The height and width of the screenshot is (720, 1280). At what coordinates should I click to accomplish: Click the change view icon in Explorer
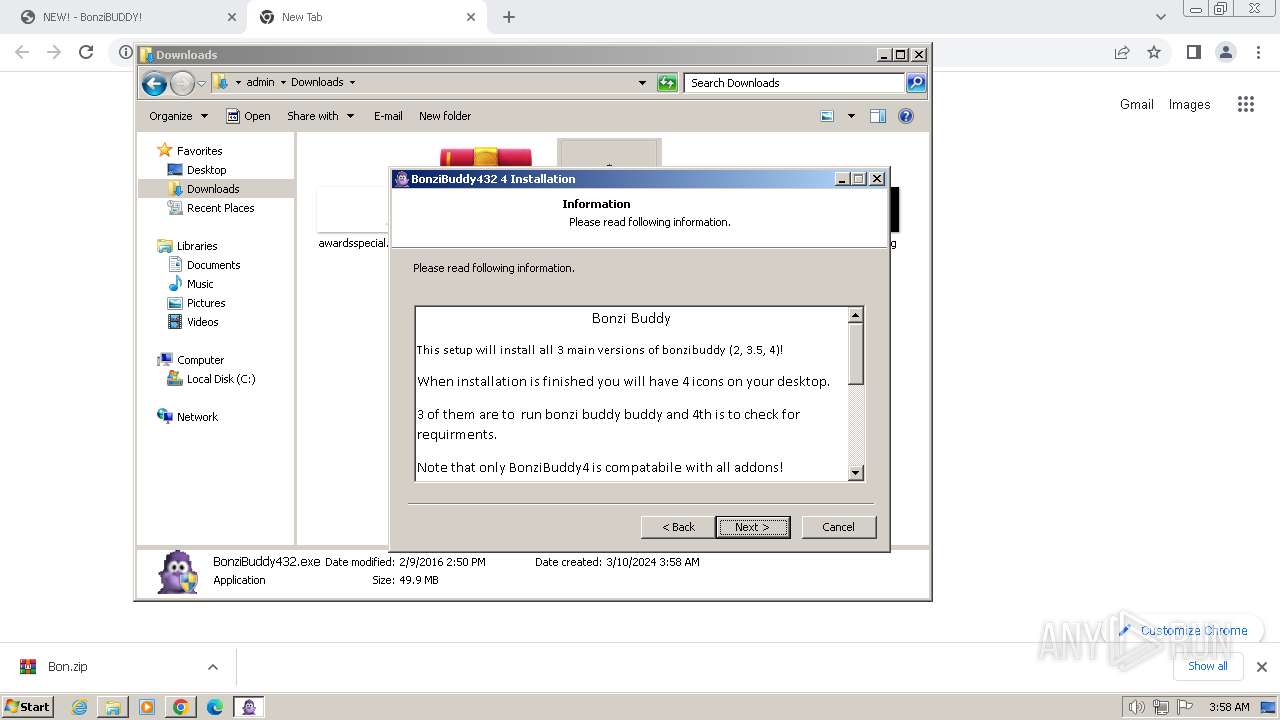pos(827,116)
